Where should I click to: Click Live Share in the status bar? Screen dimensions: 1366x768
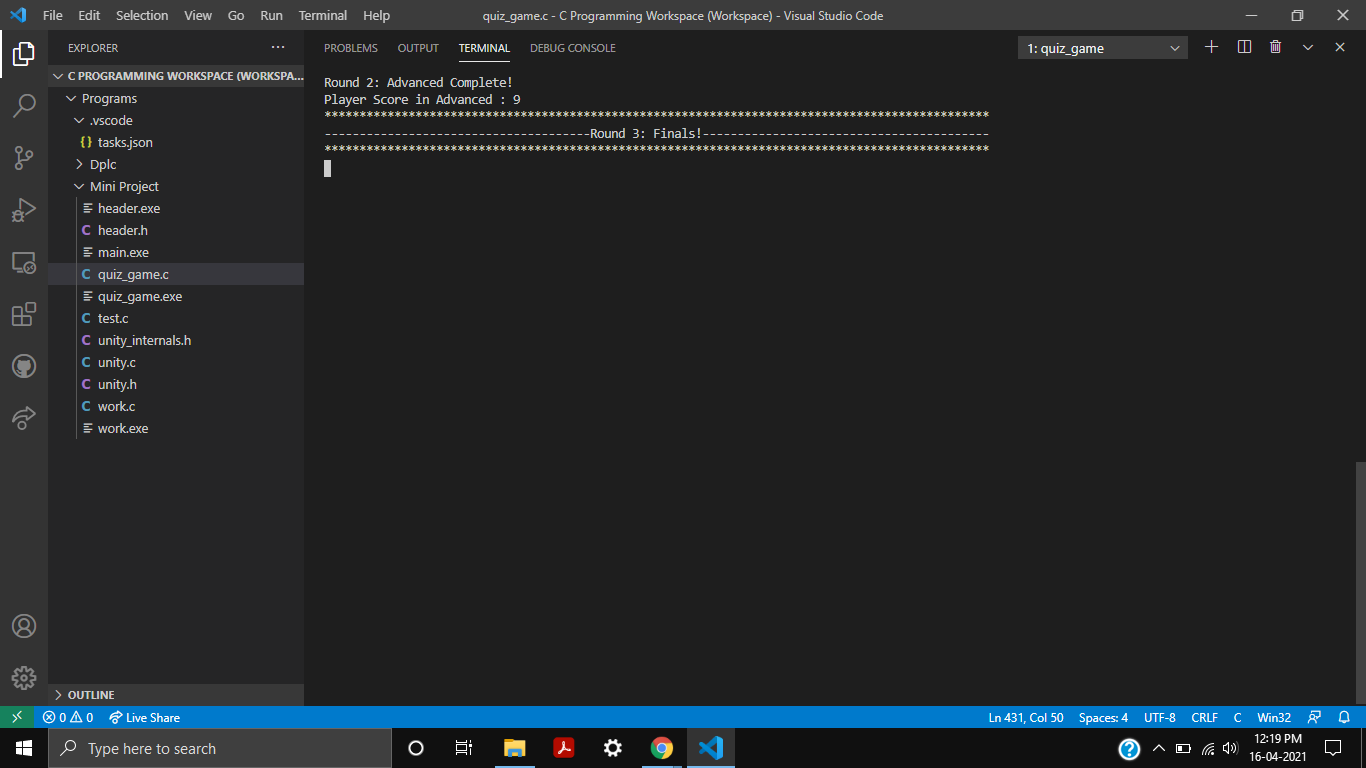144,717
